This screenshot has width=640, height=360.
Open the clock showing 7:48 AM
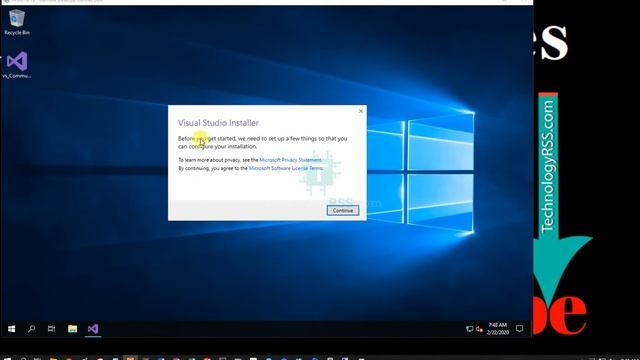[x=498, y=329]
